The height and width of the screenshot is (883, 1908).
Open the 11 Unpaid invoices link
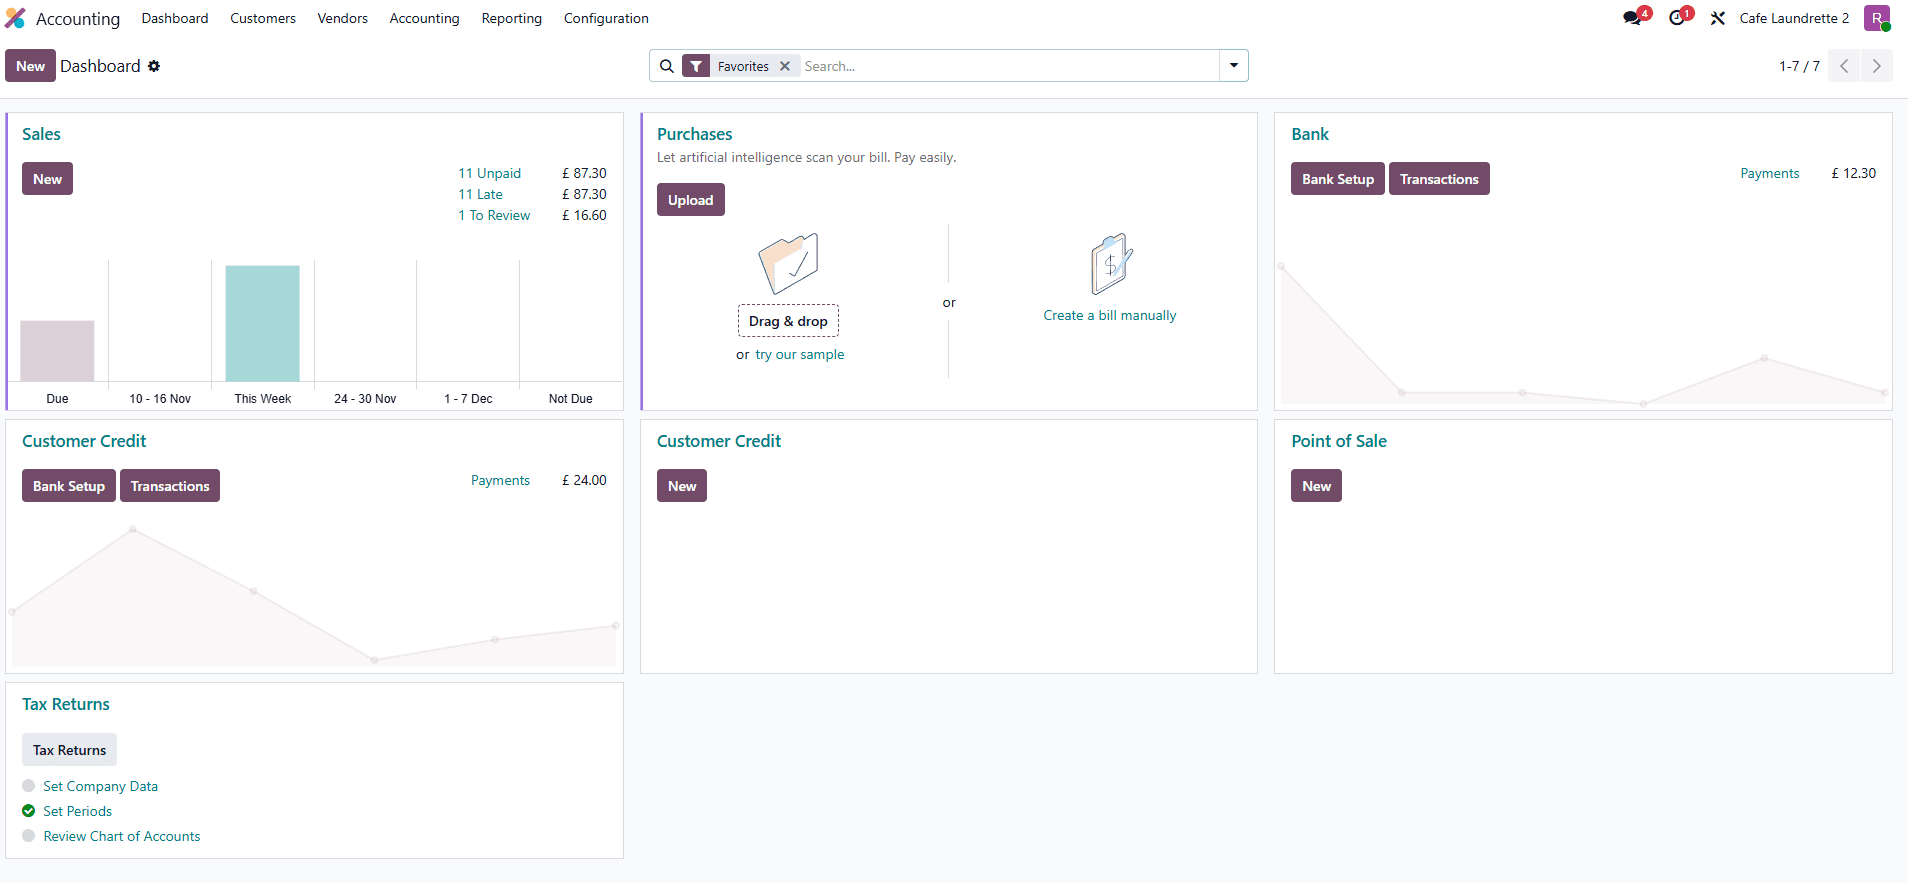tap(490, 173)
